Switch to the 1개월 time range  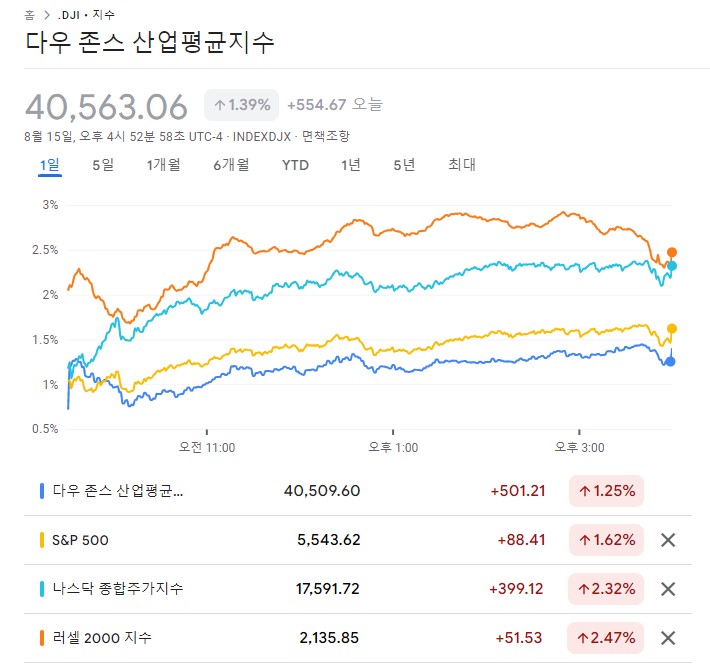tap(163, 165)
